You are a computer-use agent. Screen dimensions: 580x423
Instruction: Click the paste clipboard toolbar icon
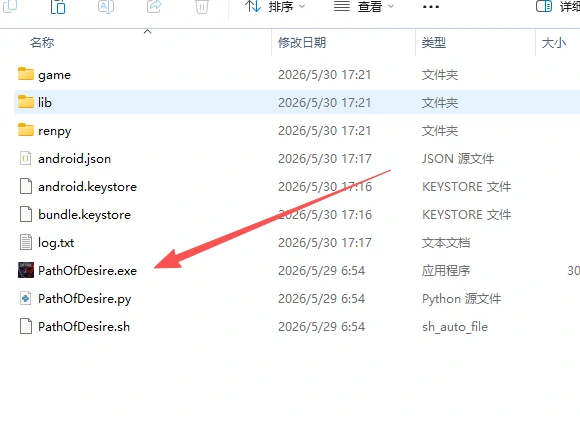58,7
